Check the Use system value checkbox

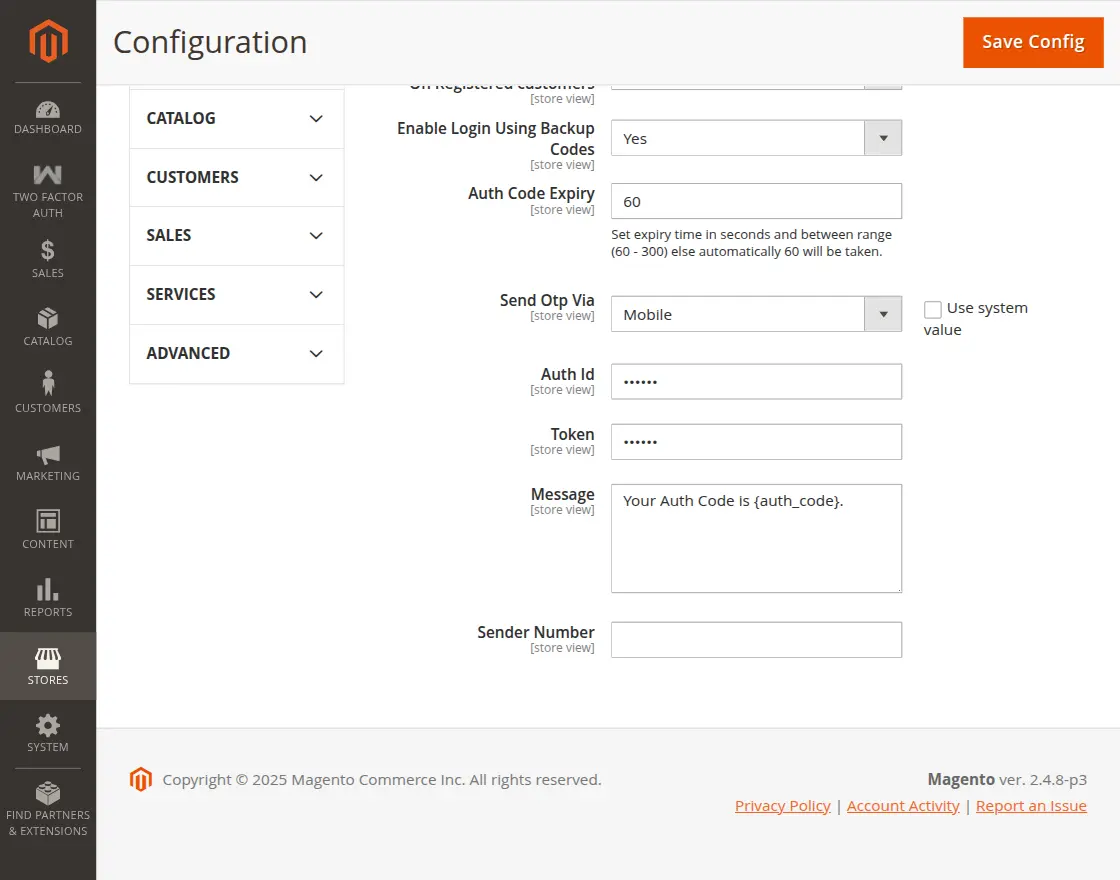point(933,308)
